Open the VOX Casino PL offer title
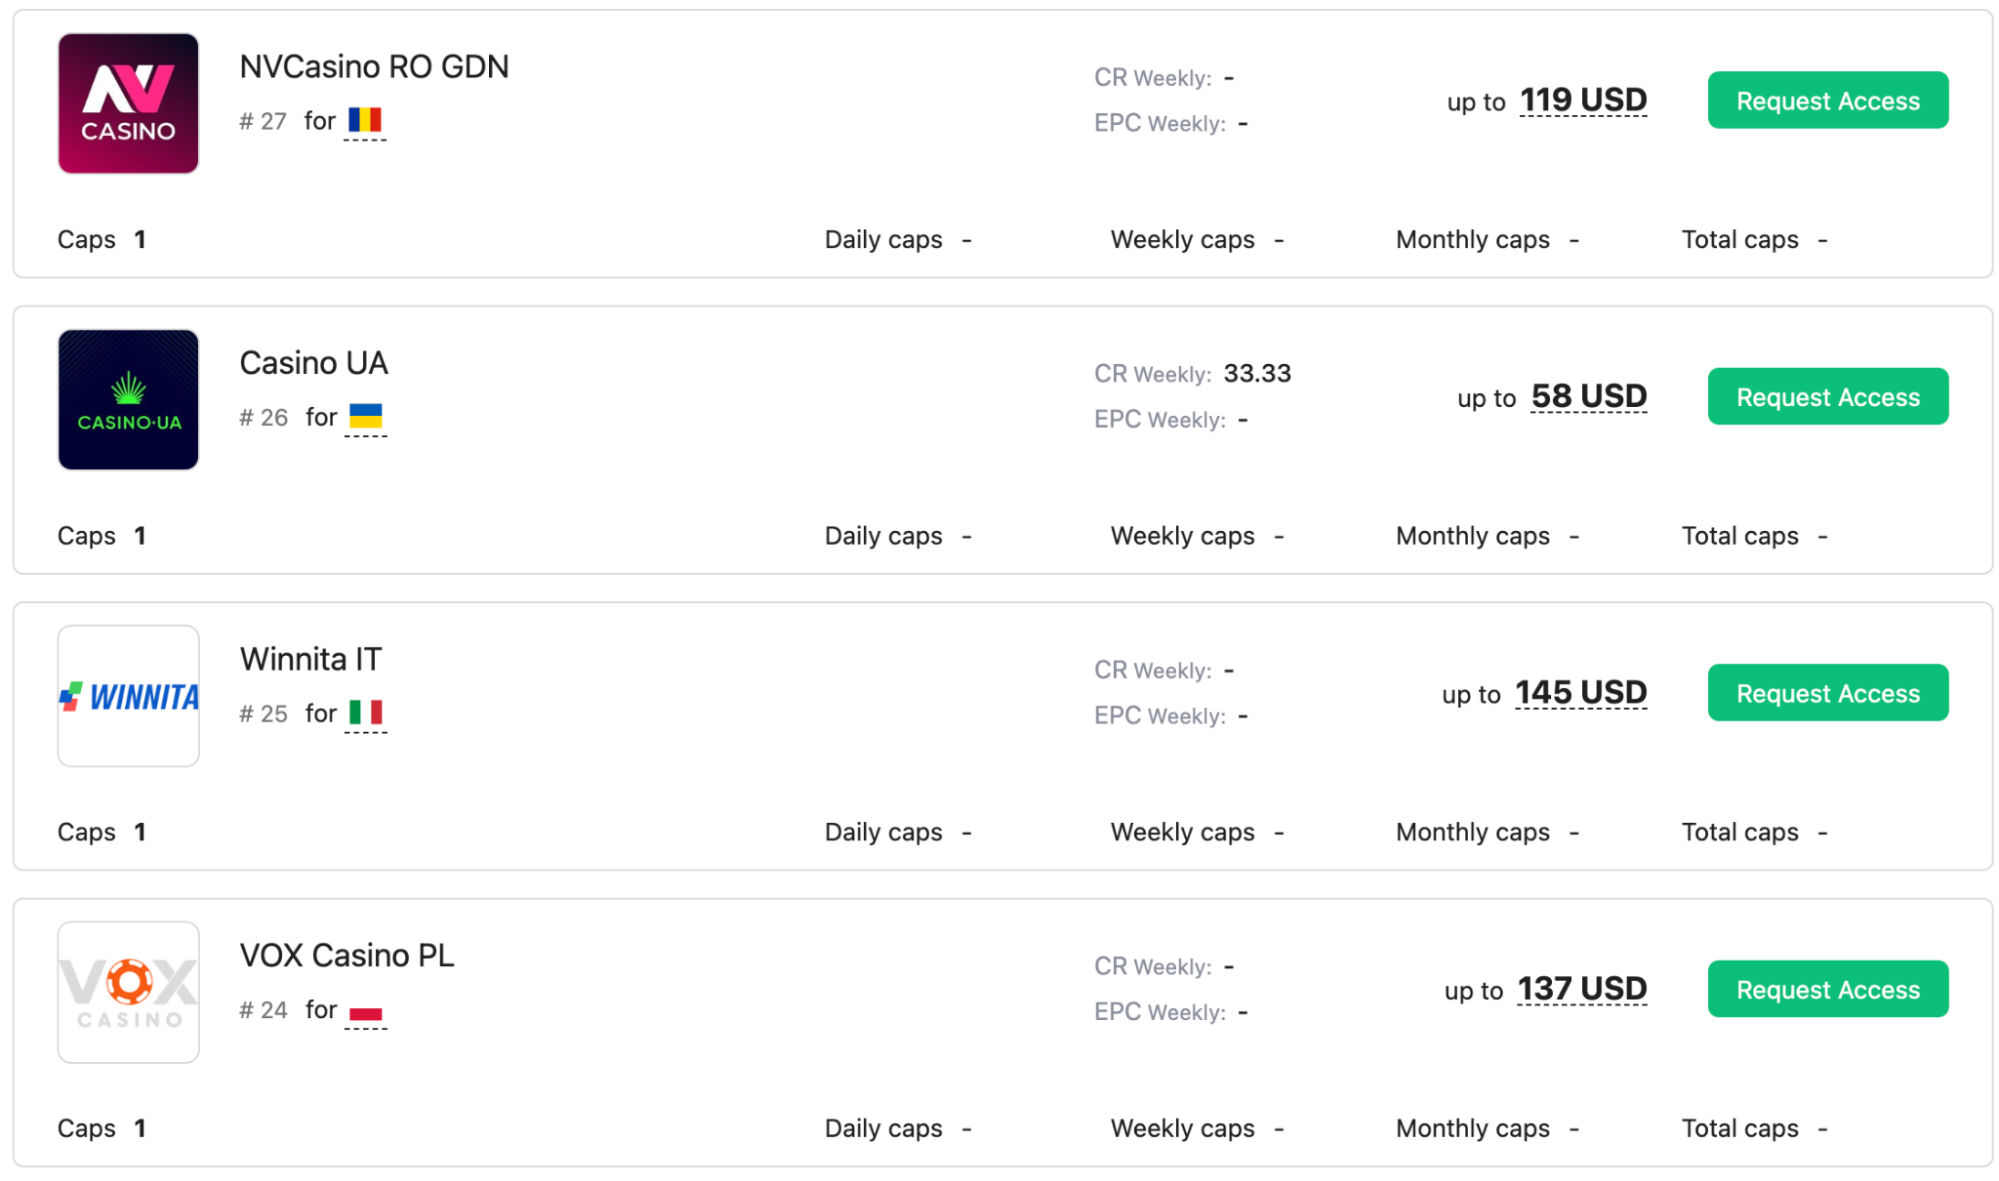The height and width of the screenshot is (1181, 1999). pos(346,955)
